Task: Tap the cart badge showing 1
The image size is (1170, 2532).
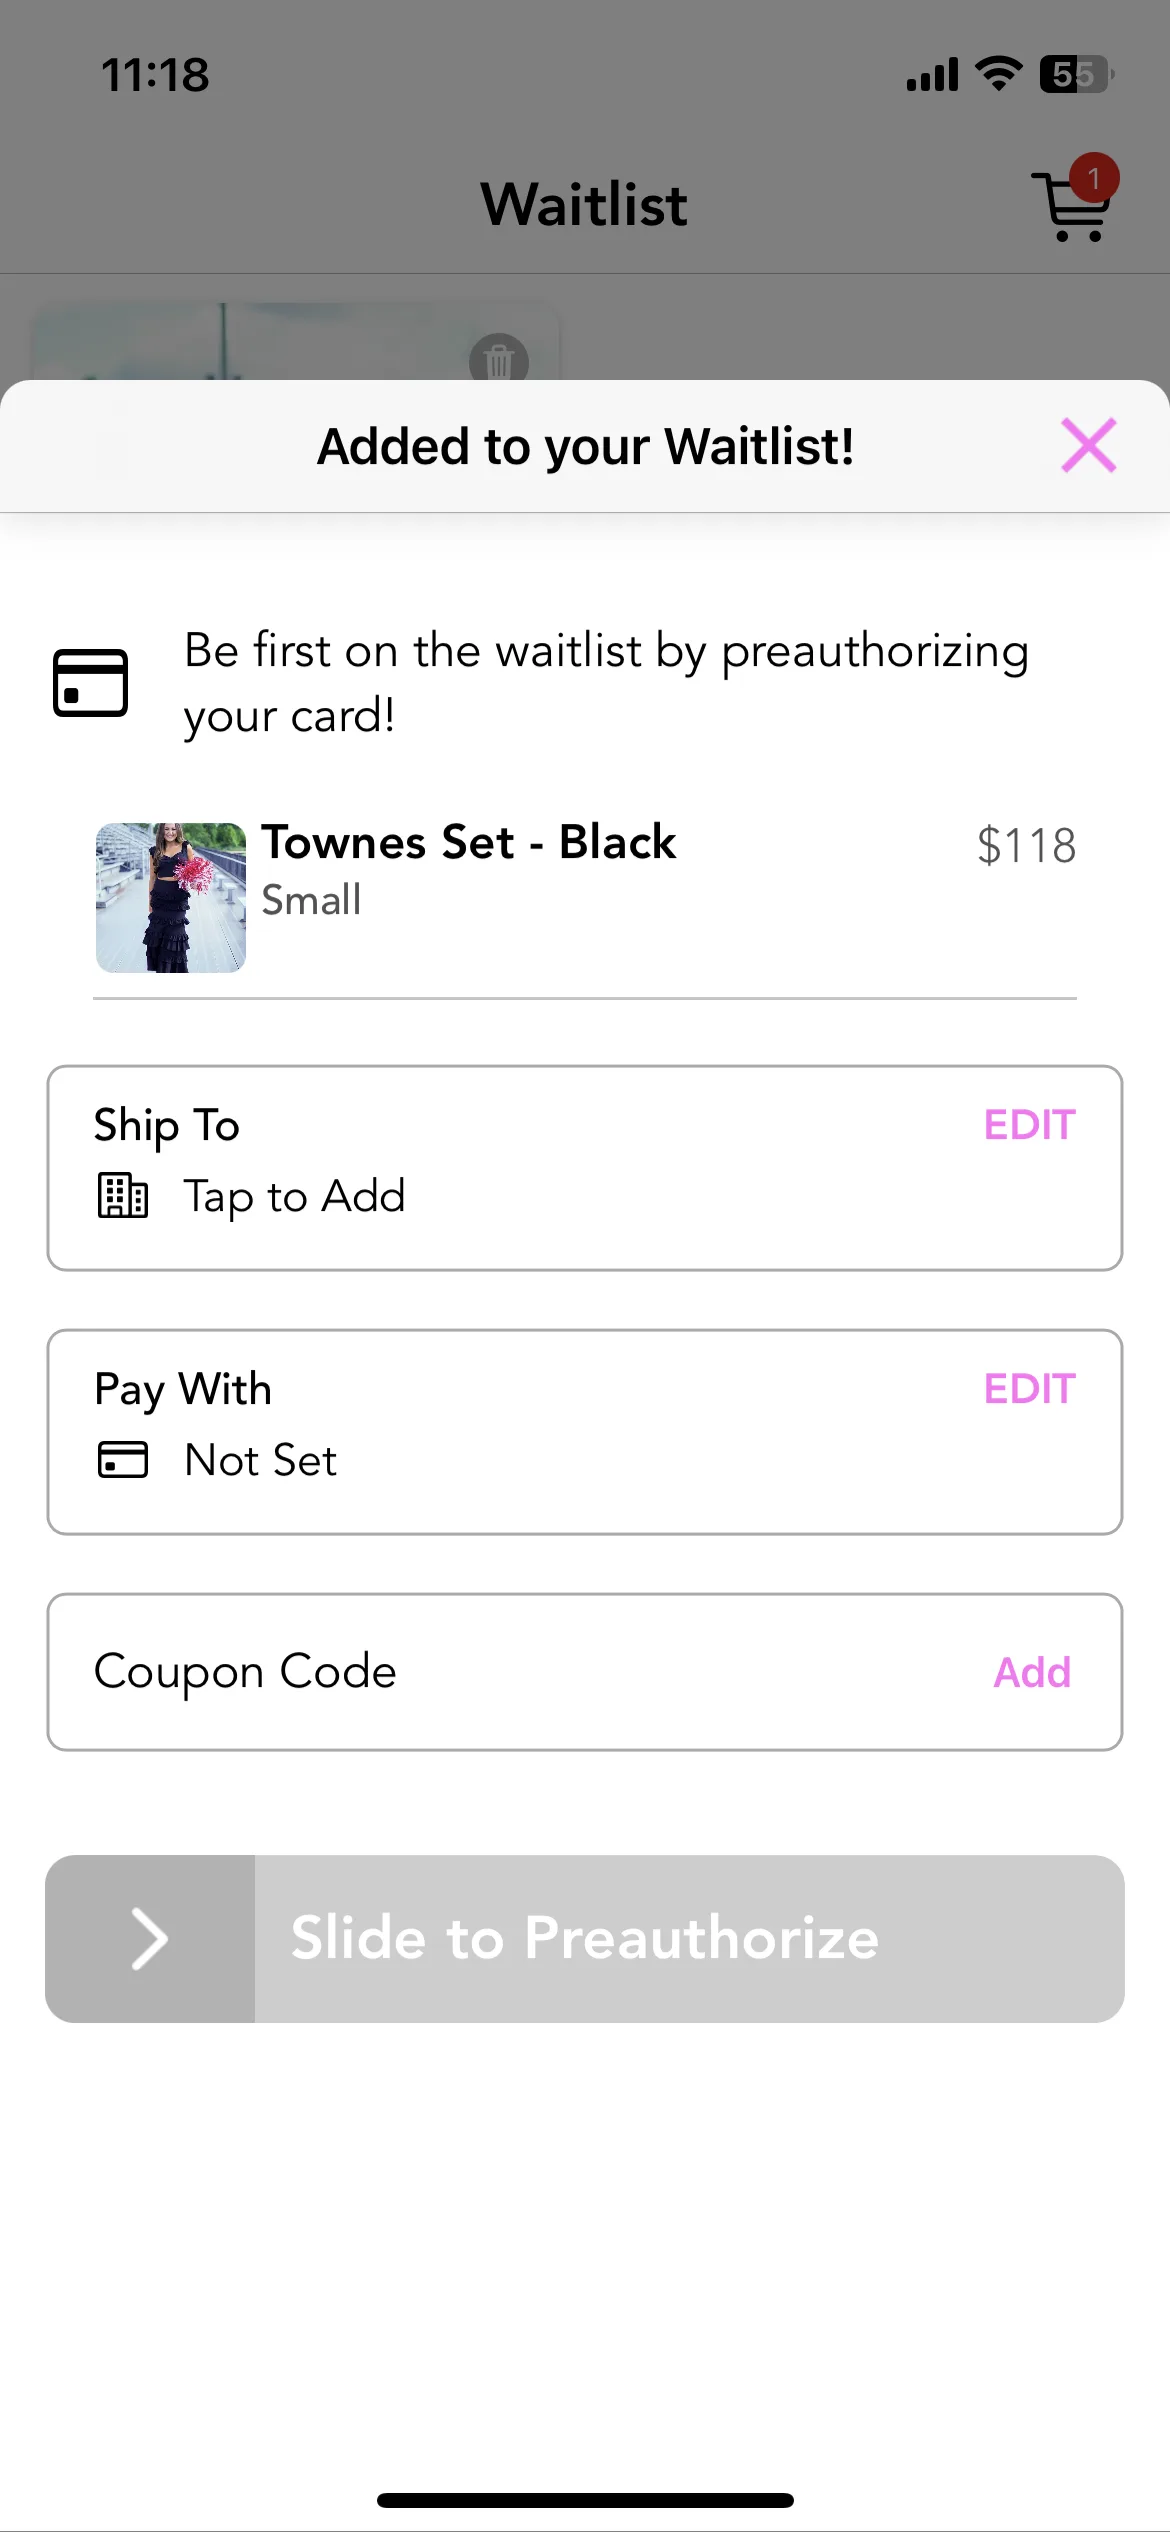Action: (1094, 178)
